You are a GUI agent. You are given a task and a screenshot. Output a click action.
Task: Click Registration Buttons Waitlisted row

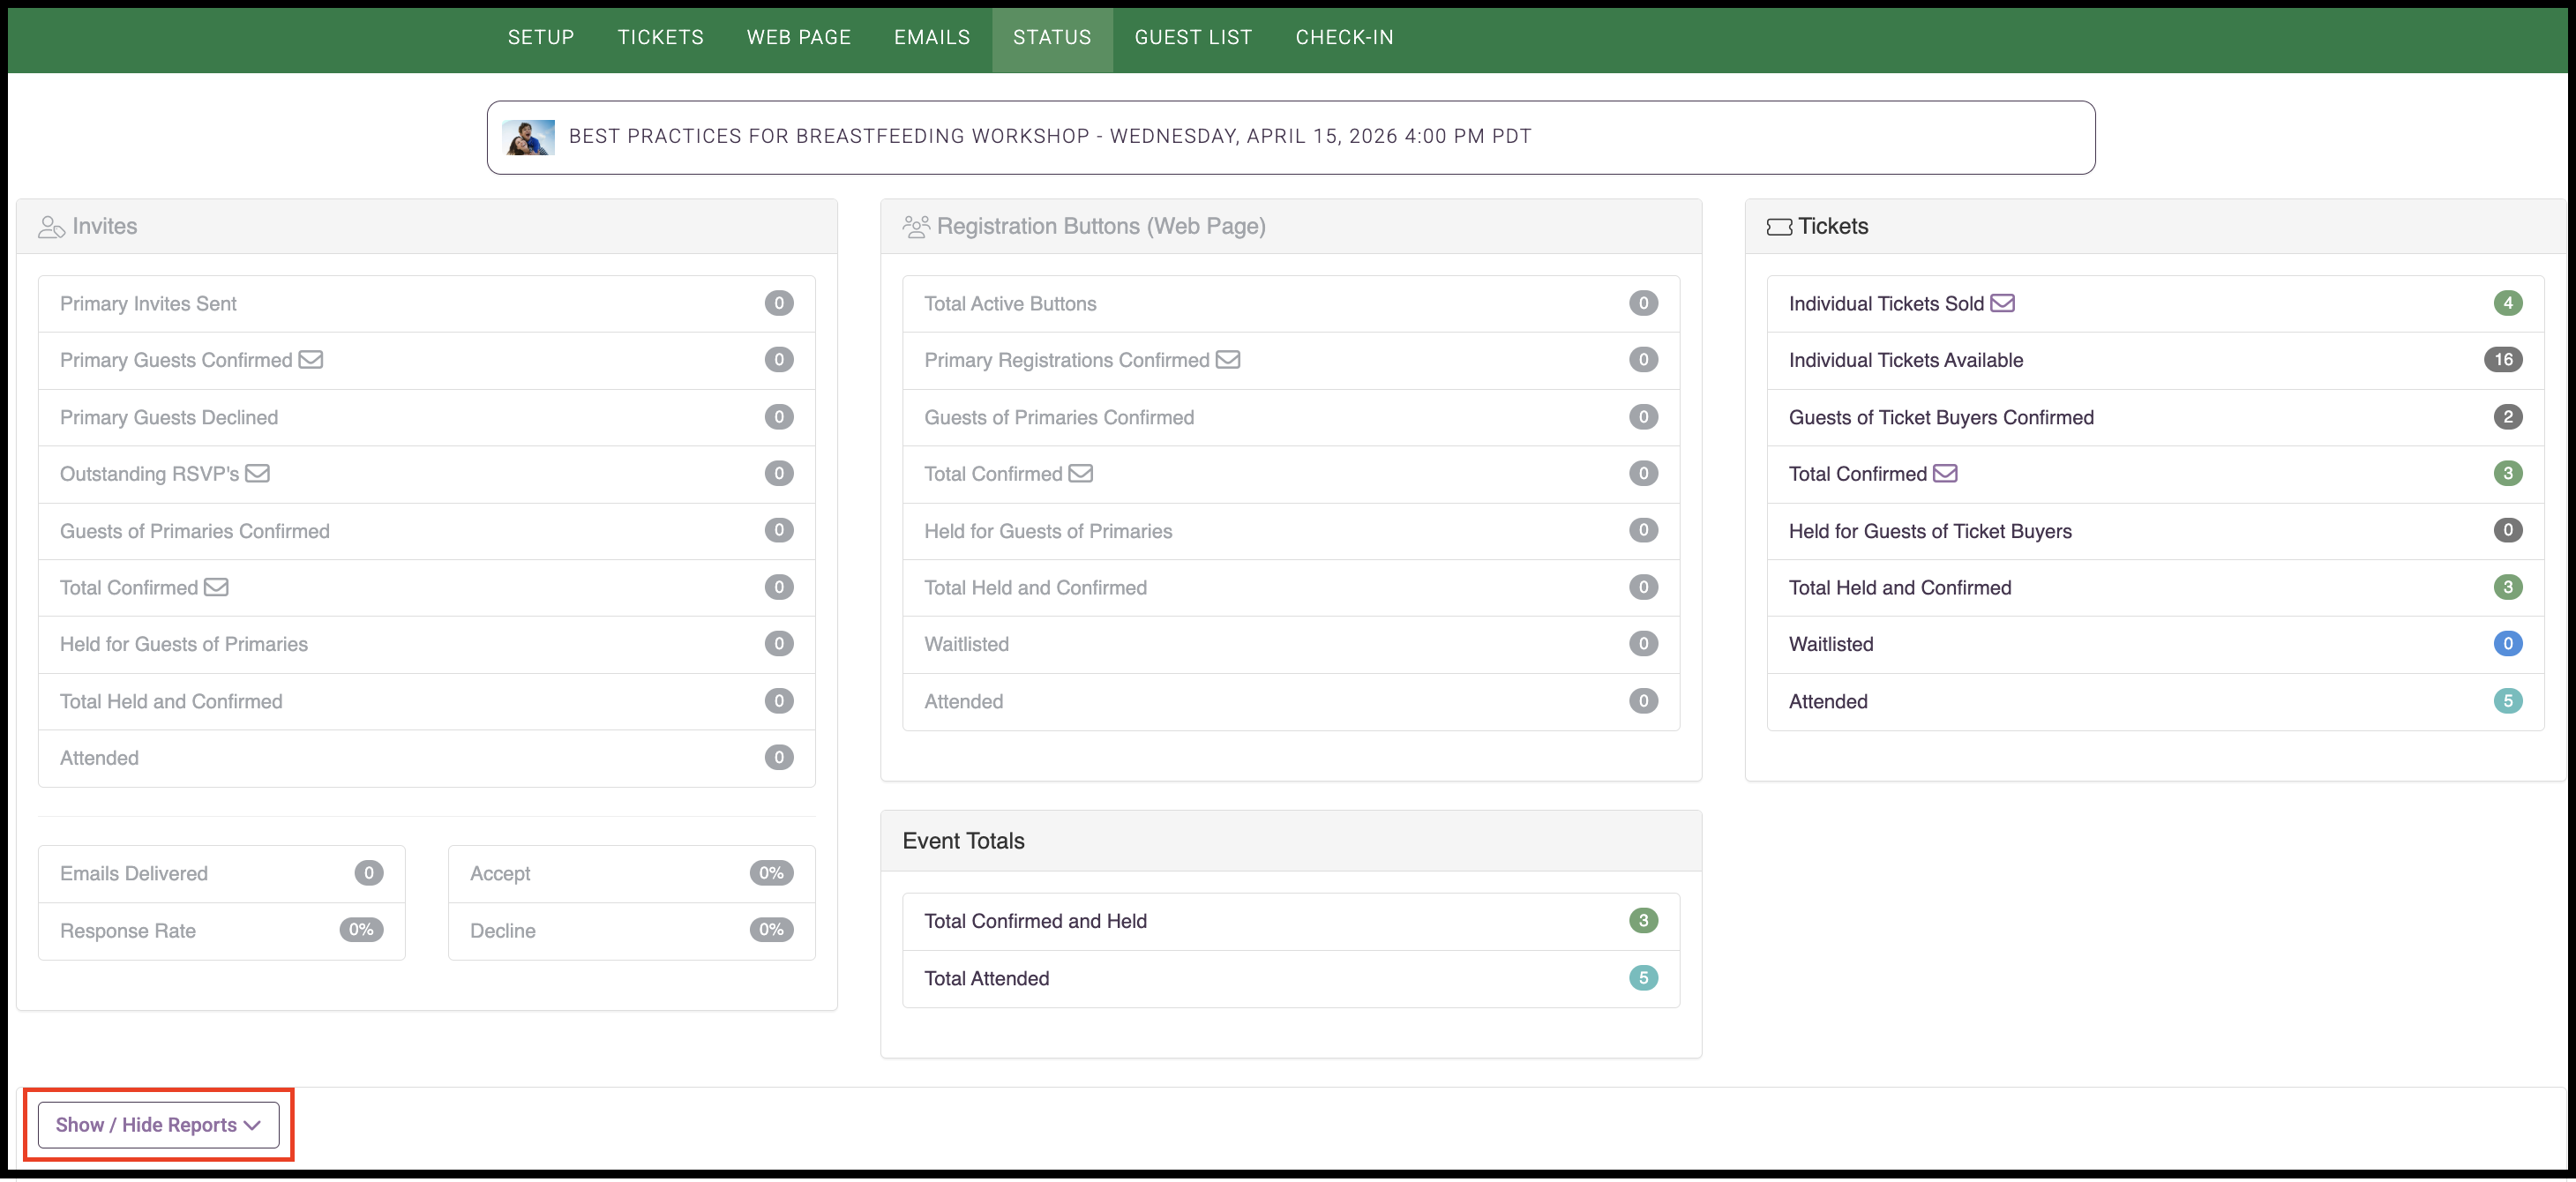[x=1291, y=645]
